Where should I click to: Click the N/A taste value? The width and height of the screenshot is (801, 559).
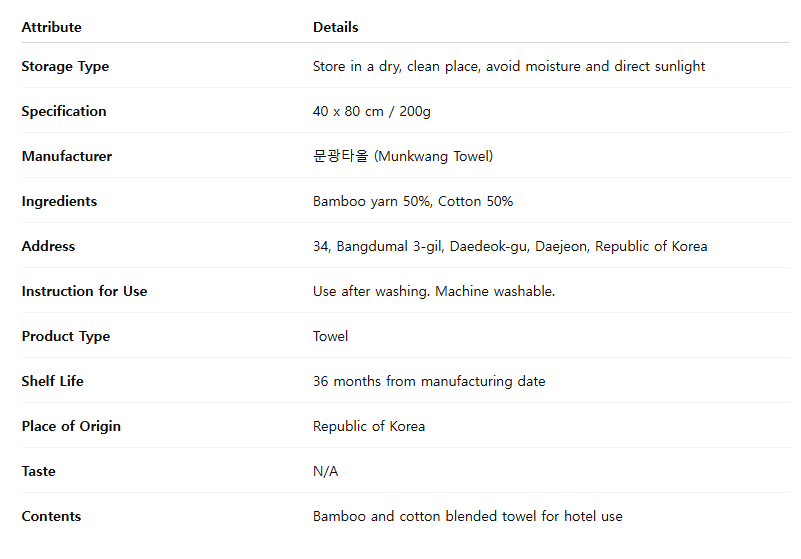pos(325,471)
